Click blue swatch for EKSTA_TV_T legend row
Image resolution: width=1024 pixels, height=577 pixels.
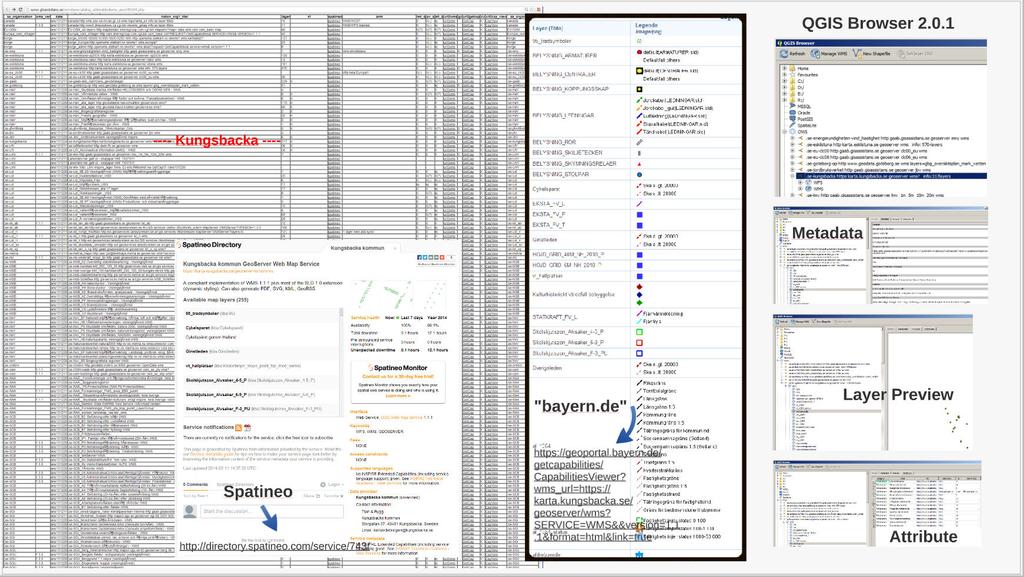tap(639, 225)
